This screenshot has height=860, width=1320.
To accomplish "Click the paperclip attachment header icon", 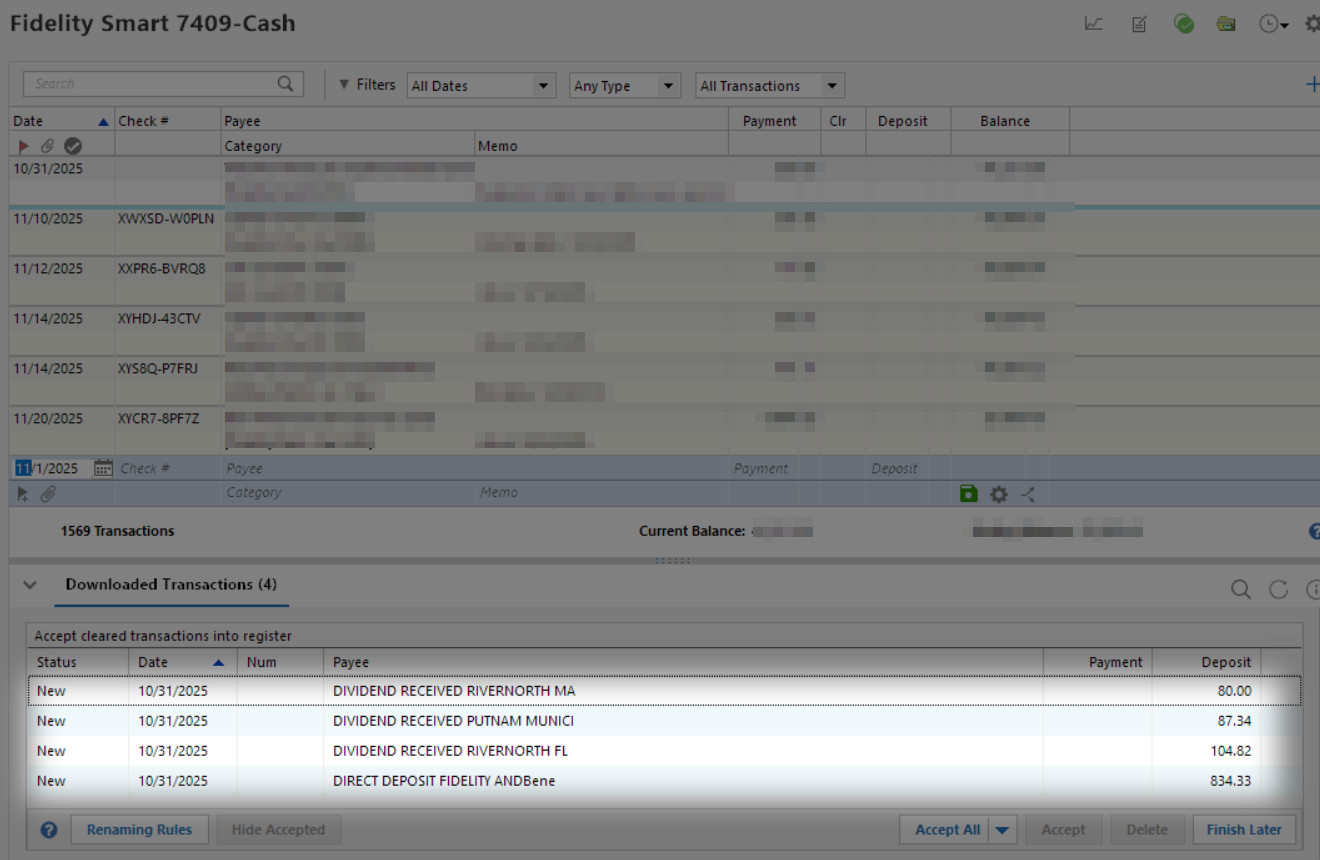I will (48, 146).
